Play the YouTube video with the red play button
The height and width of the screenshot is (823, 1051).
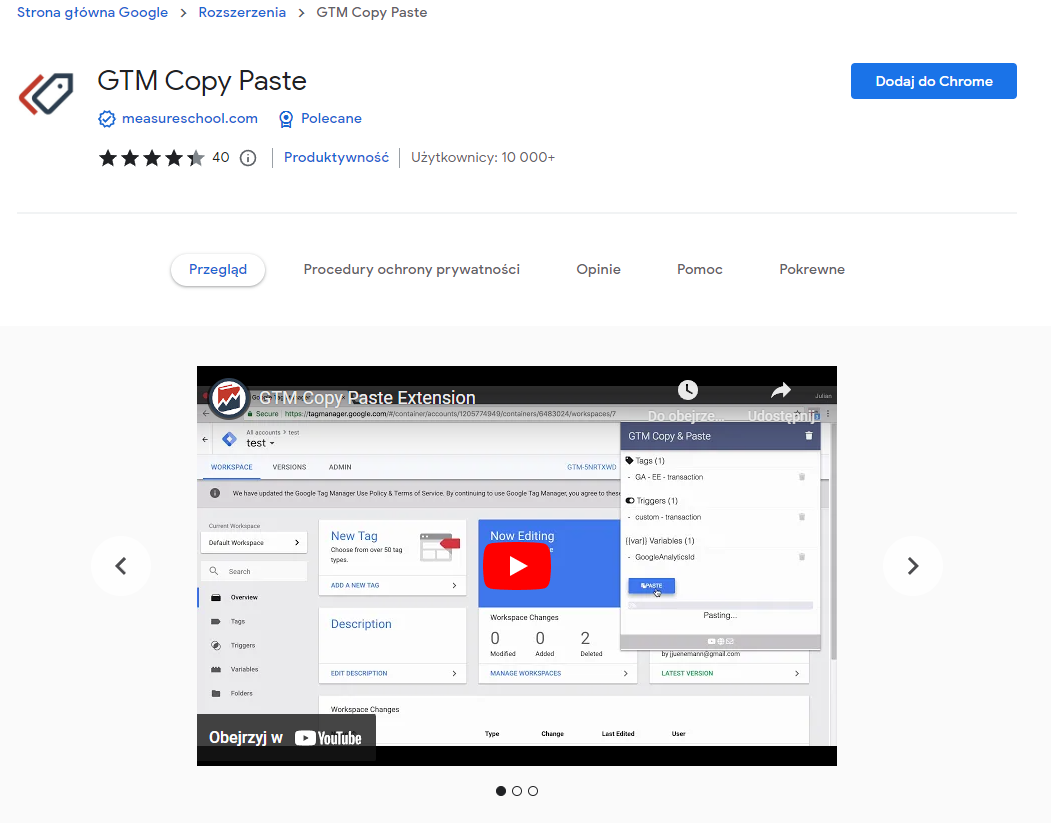click(x=517, y=566)
